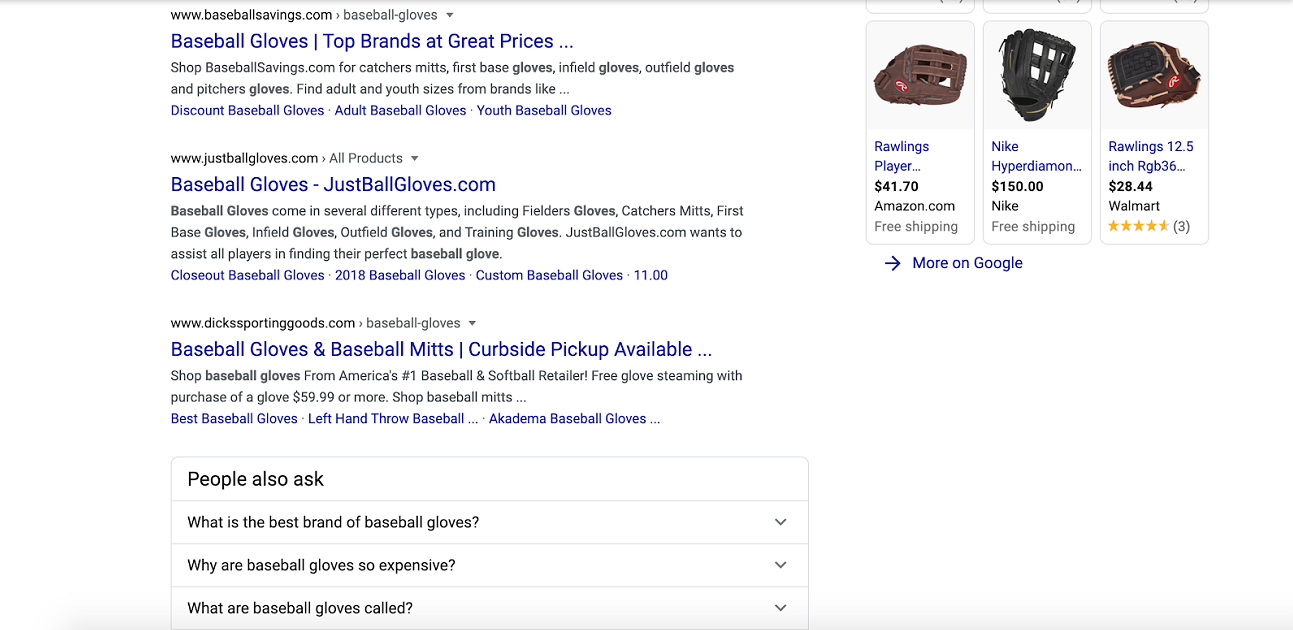Click the Nike Hyperdiamond product title link
The height and width of the screenshot is (630, 1293).
1036,156
